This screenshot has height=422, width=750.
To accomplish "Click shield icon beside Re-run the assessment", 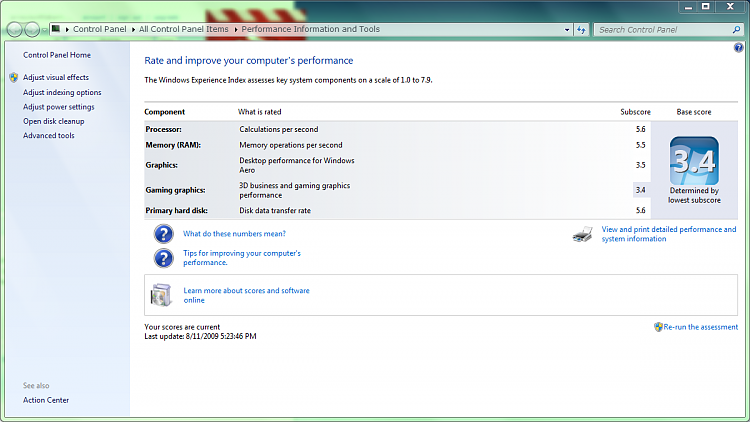I will pos(658,327).
